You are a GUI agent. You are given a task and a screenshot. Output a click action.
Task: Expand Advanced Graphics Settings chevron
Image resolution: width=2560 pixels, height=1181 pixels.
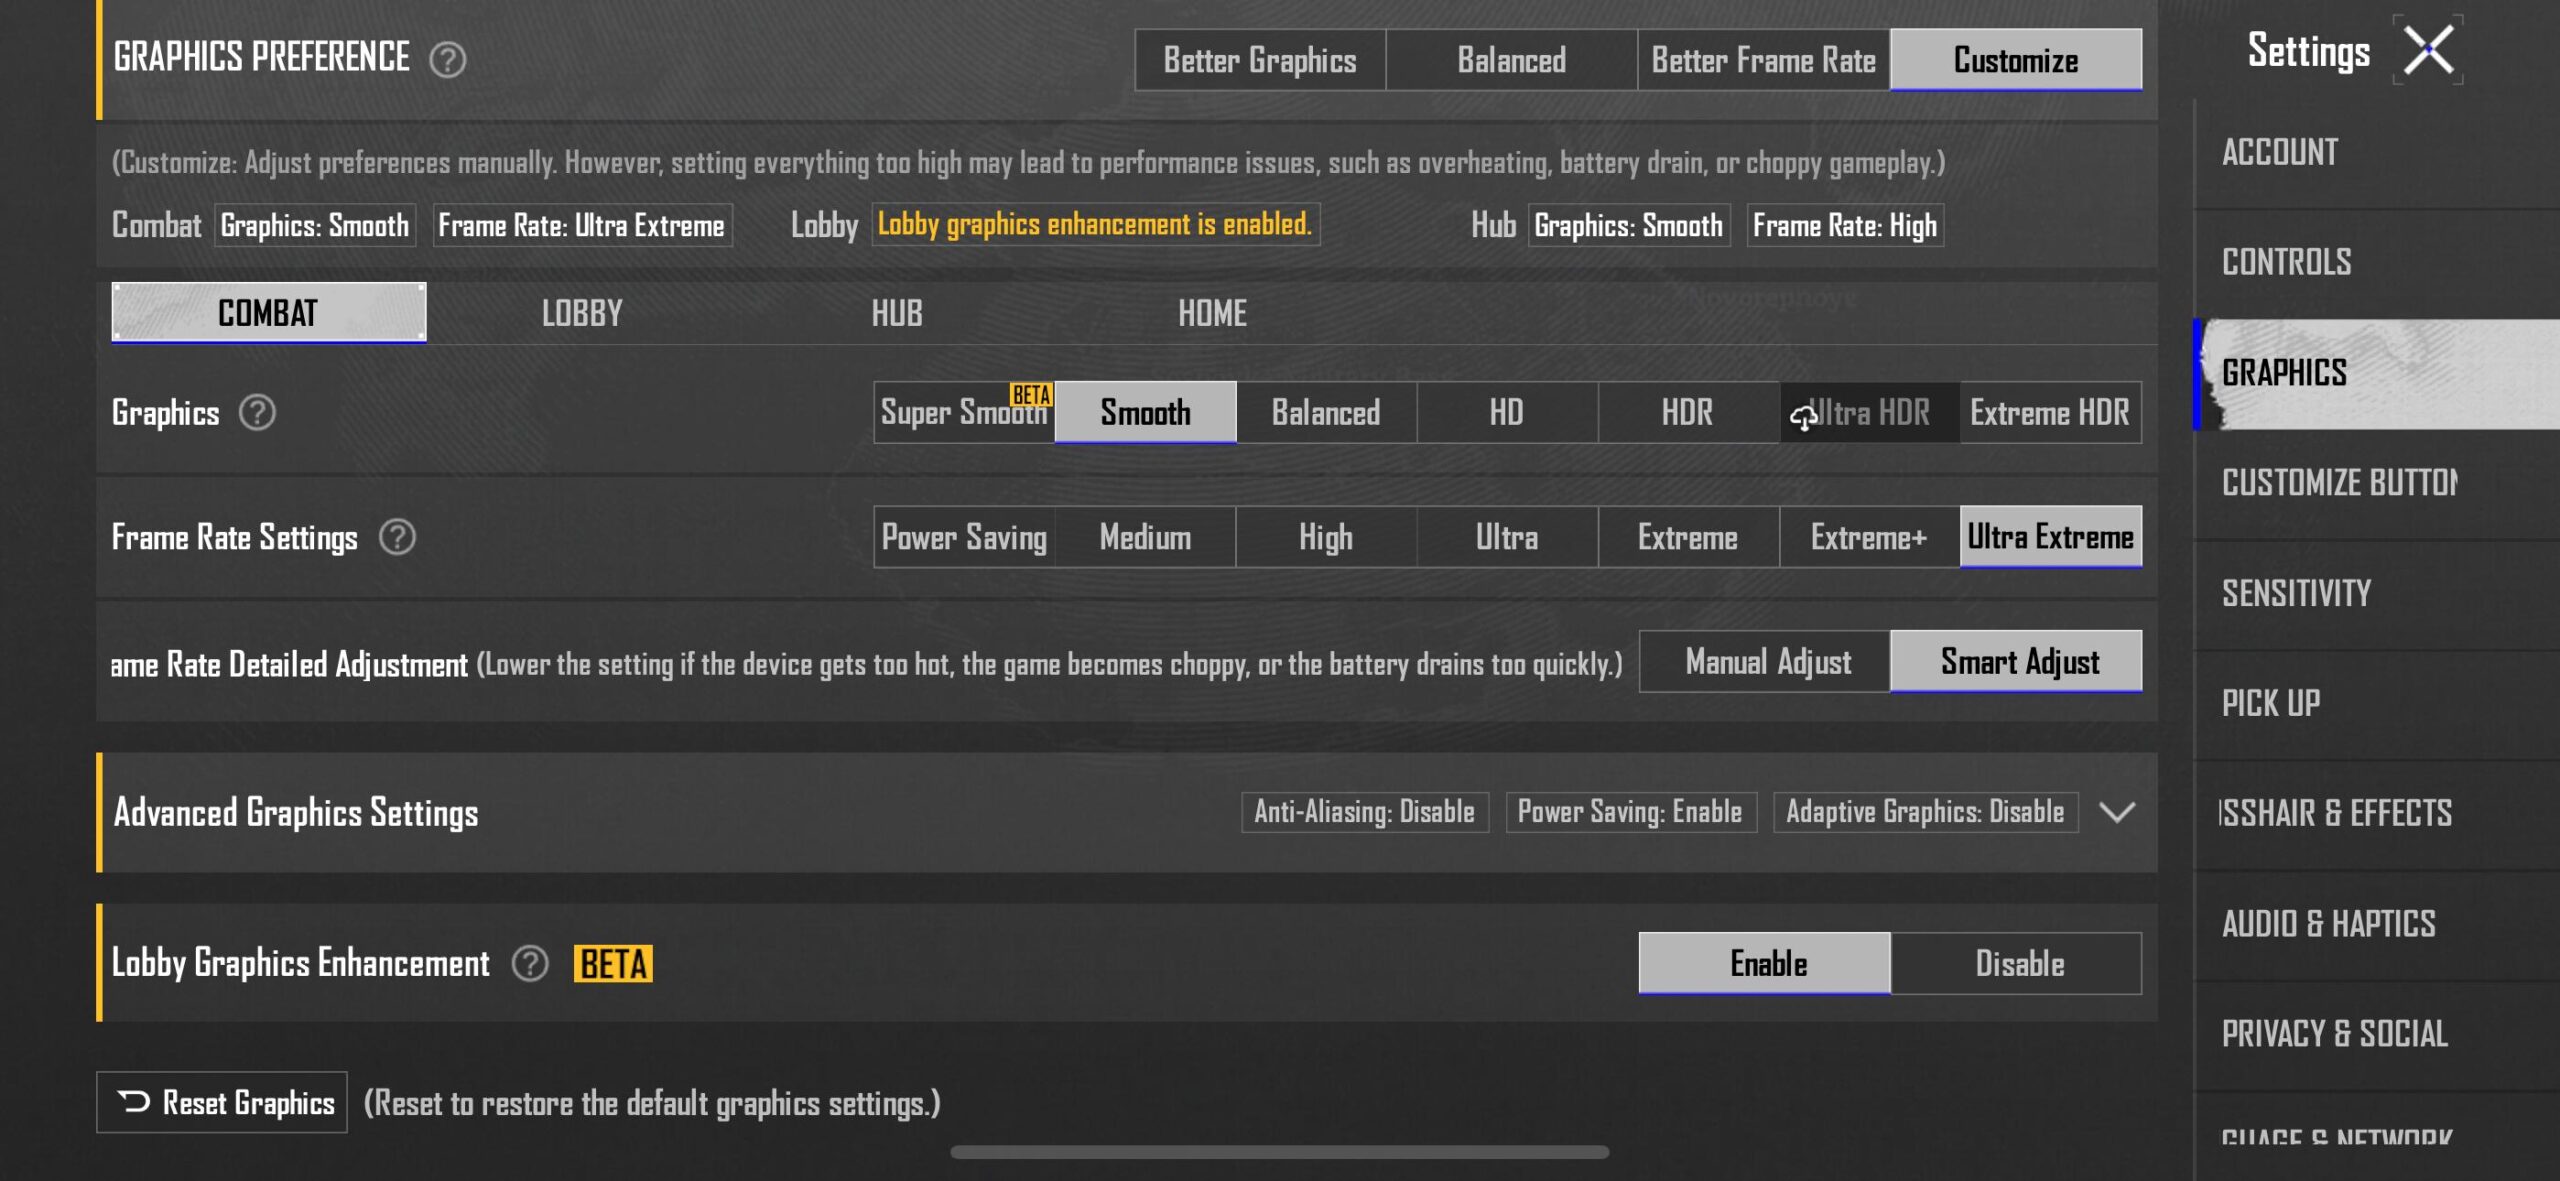coord(2116,811)
